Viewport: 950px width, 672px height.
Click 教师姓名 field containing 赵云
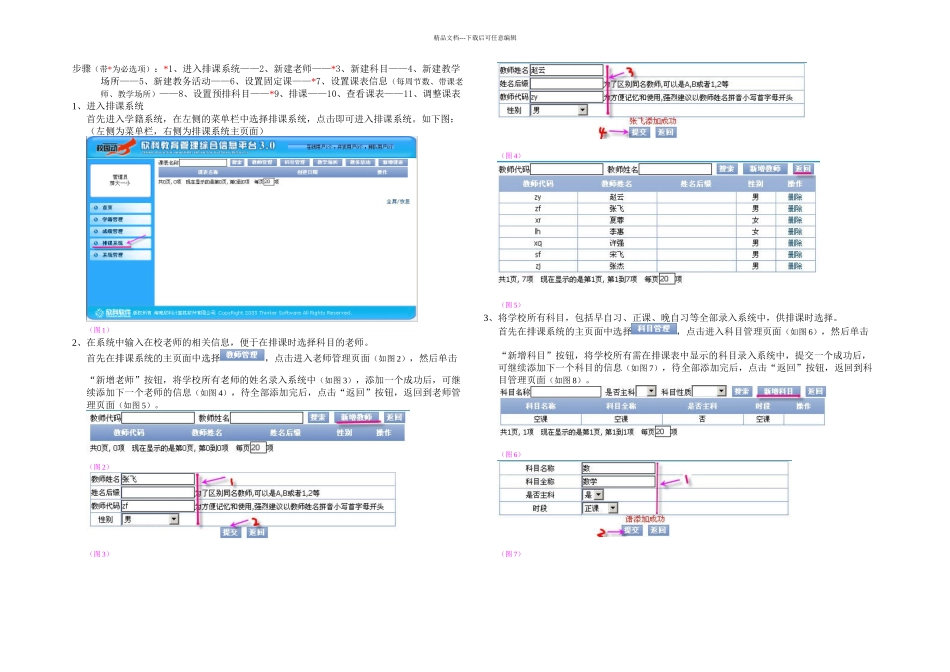tap(566, 70)
